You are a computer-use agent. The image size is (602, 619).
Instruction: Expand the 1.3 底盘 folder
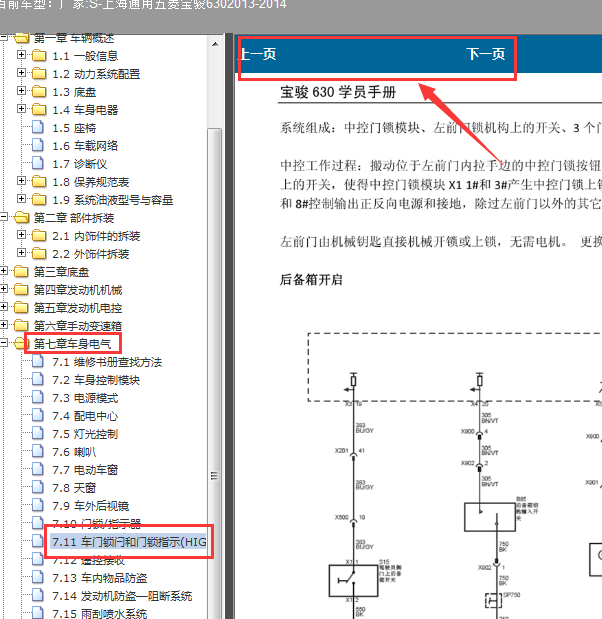pos(22,91)
